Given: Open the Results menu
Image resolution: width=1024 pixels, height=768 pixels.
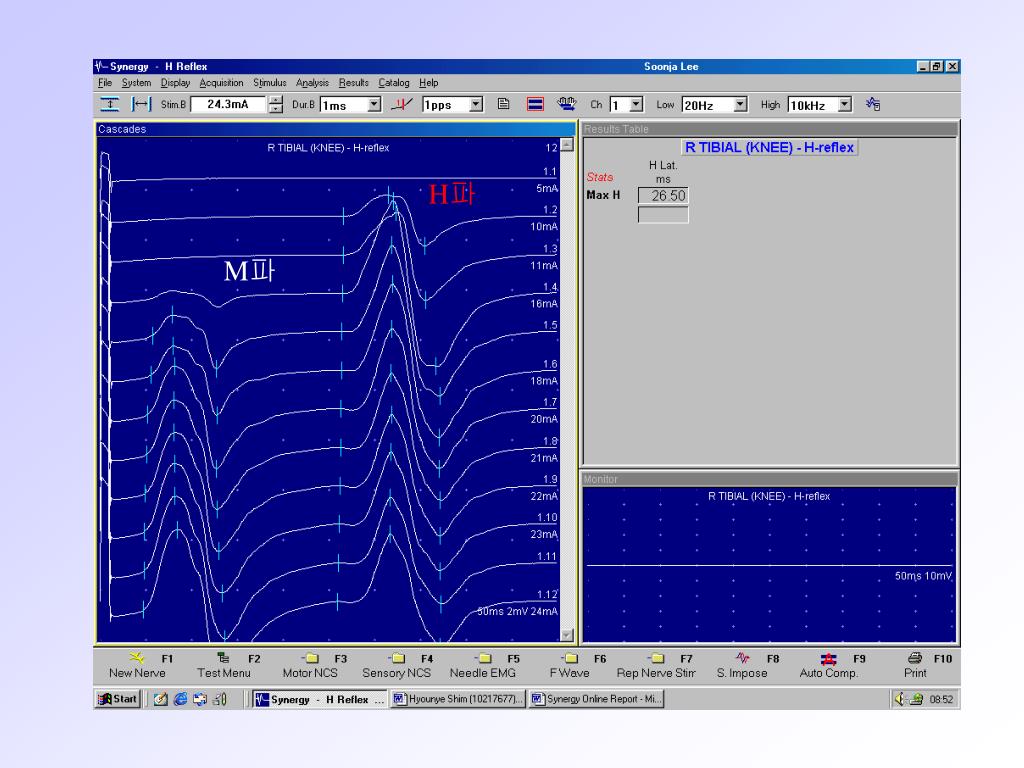Looking at the screenshot, I should coord(353,83).
